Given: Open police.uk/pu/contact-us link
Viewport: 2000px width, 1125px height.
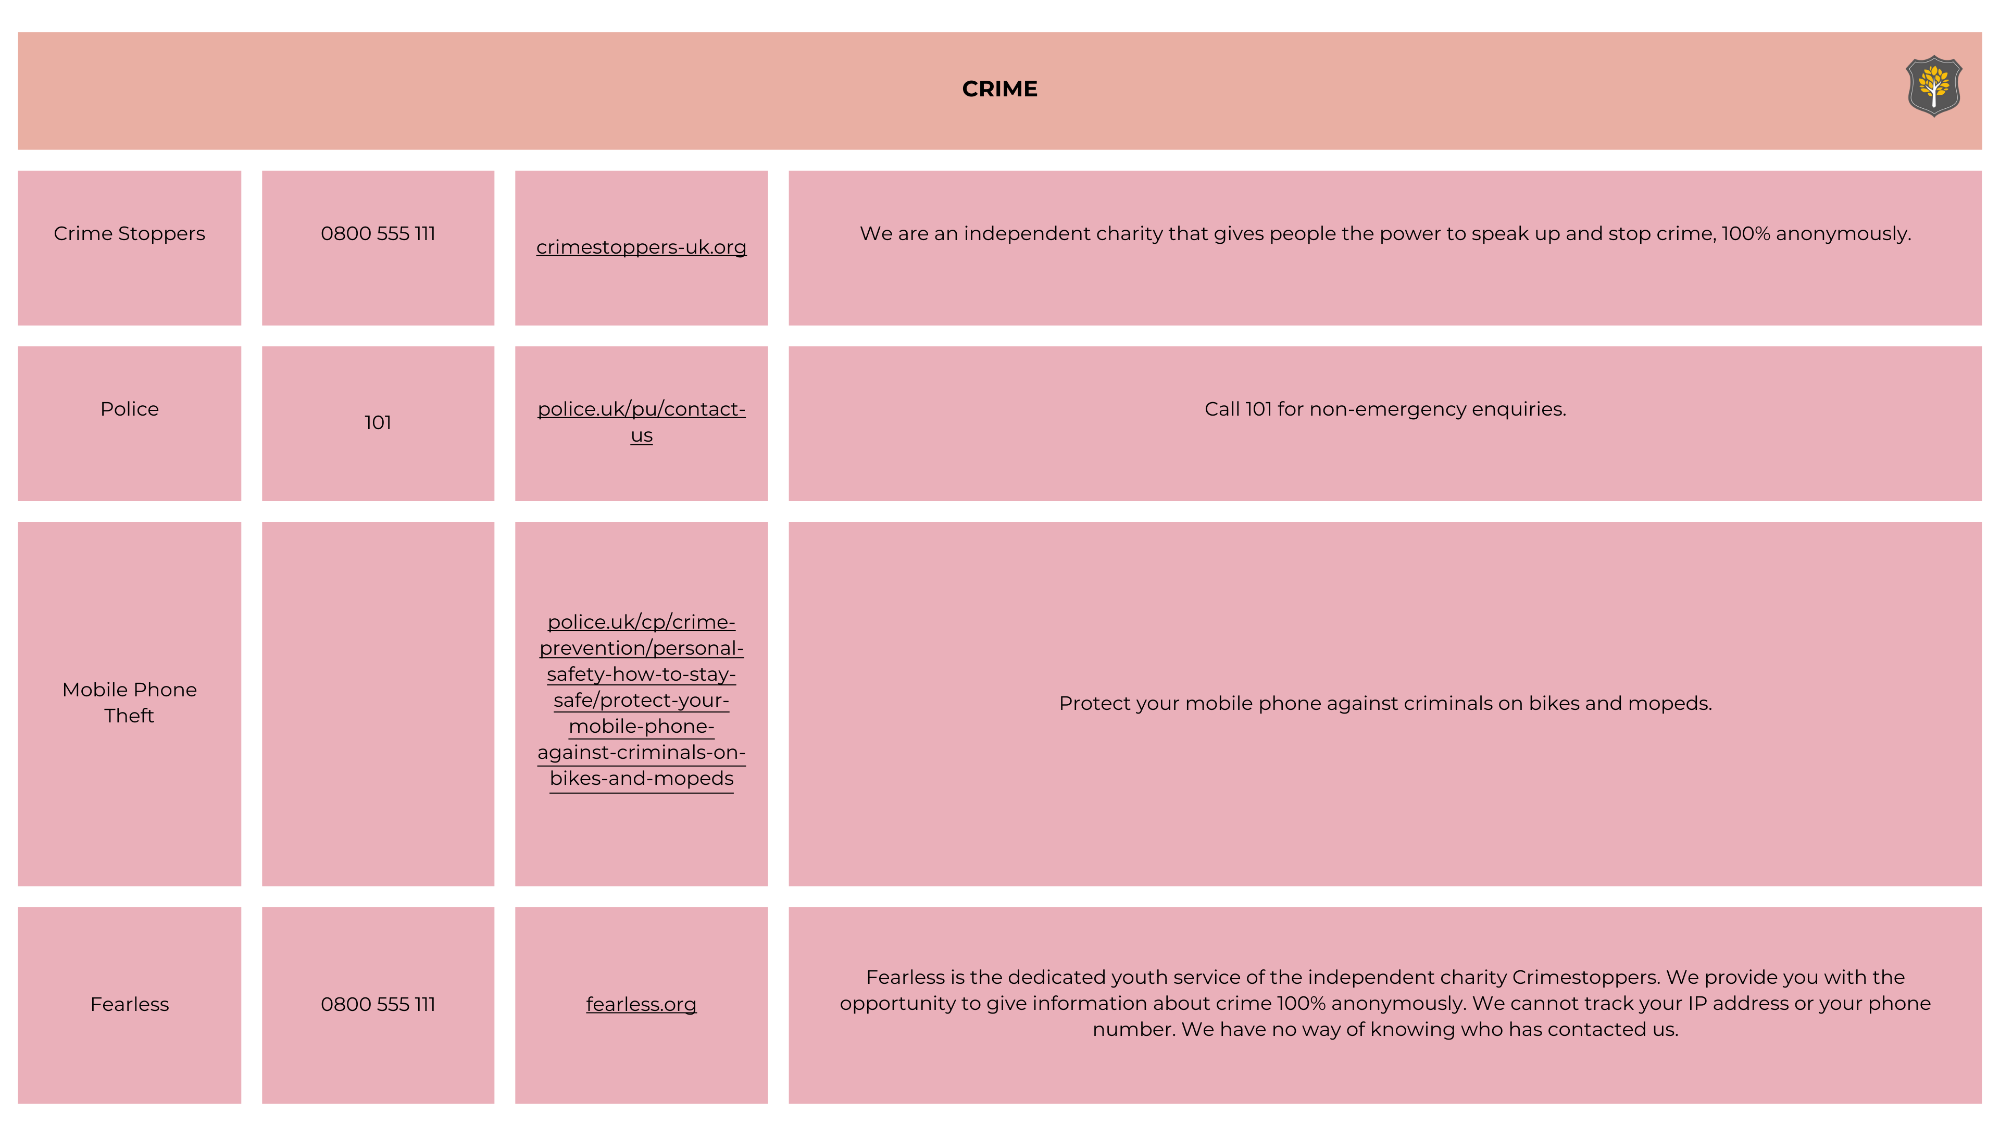Looking at the screenshot, I should click(x=641, y=420).
